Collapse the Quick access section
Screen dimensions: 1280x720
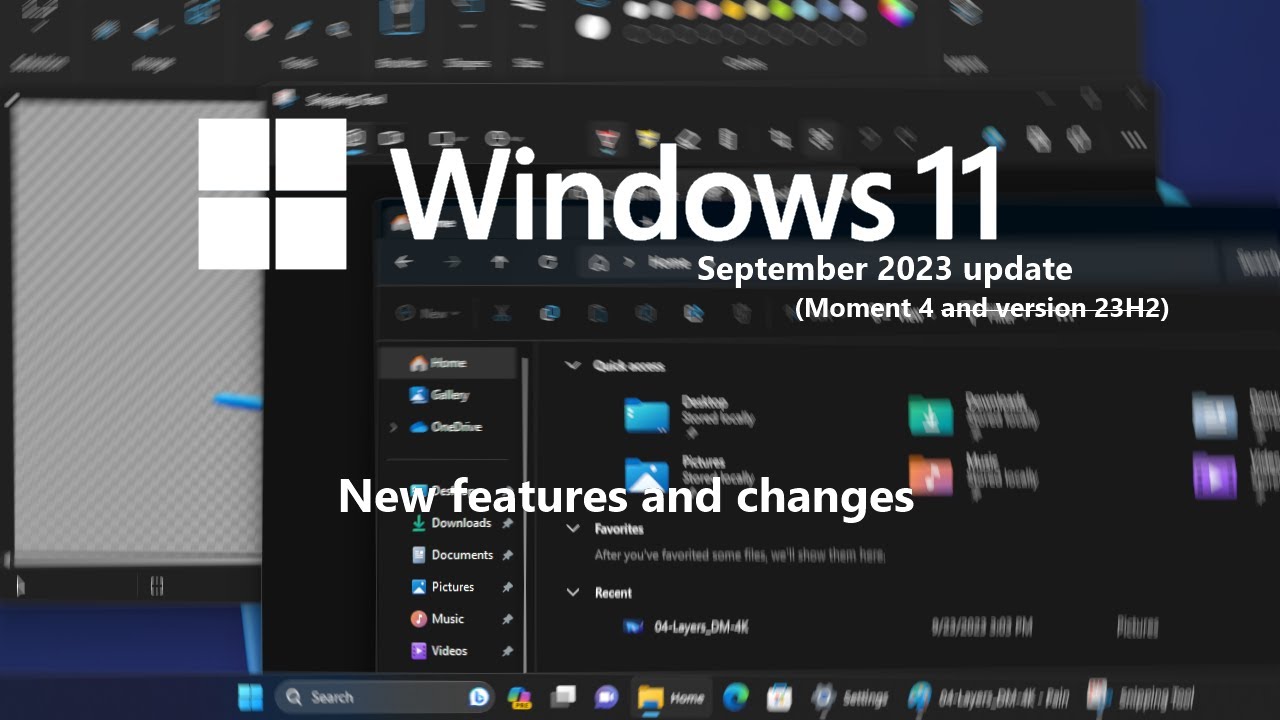coord(573,365)
